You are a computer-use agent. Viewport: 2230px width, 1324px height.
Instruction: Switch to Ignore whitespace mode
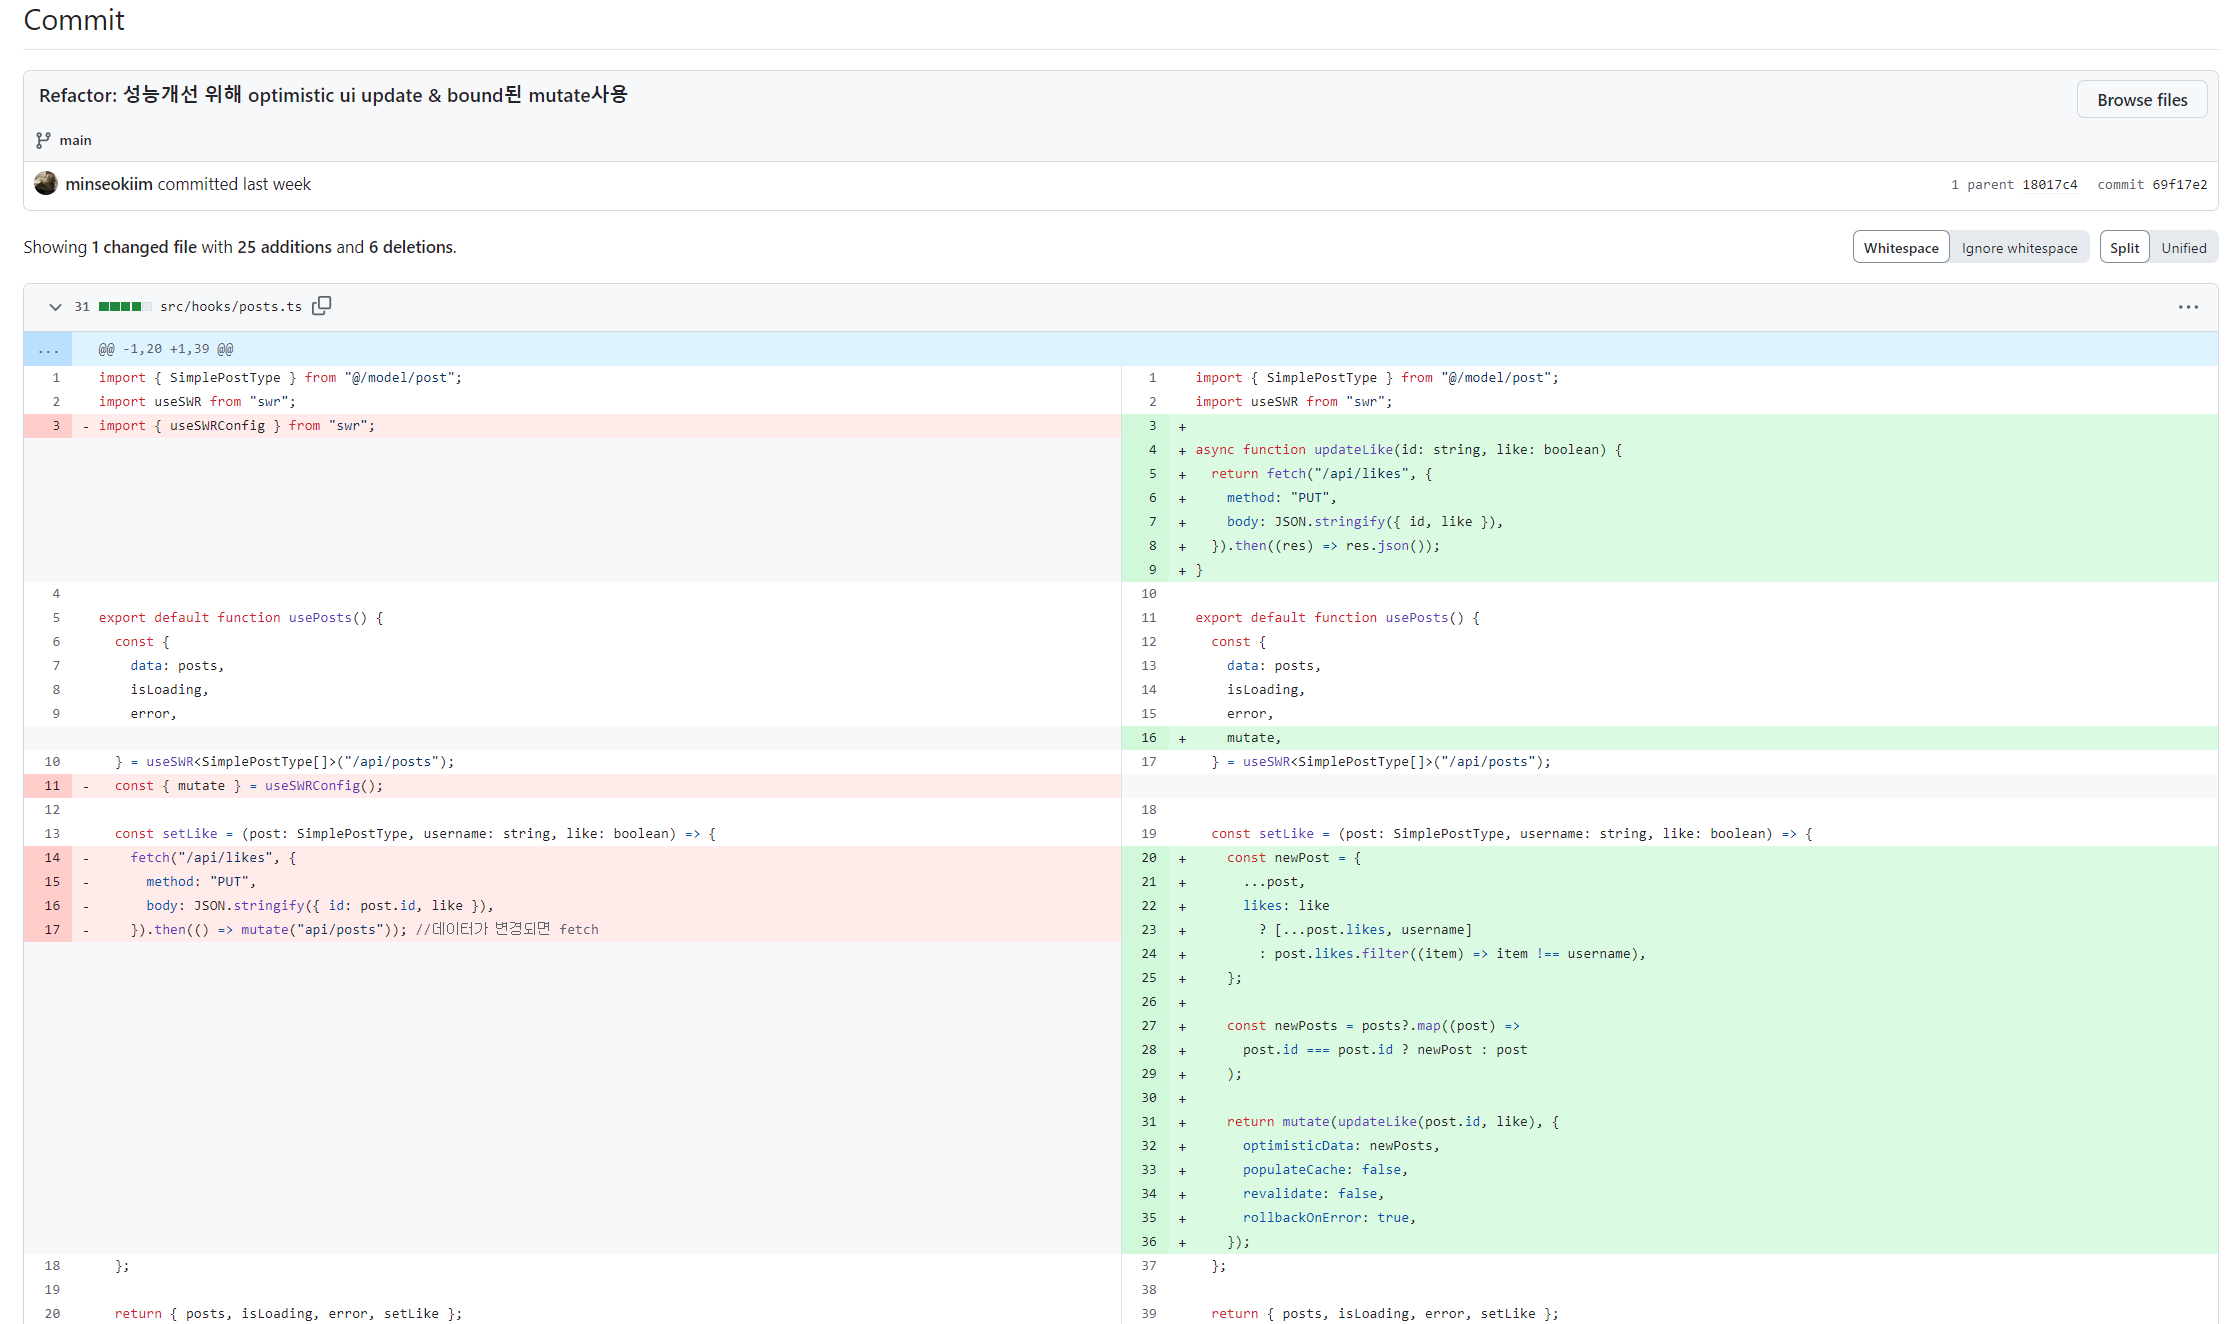tap(2019, 248)
